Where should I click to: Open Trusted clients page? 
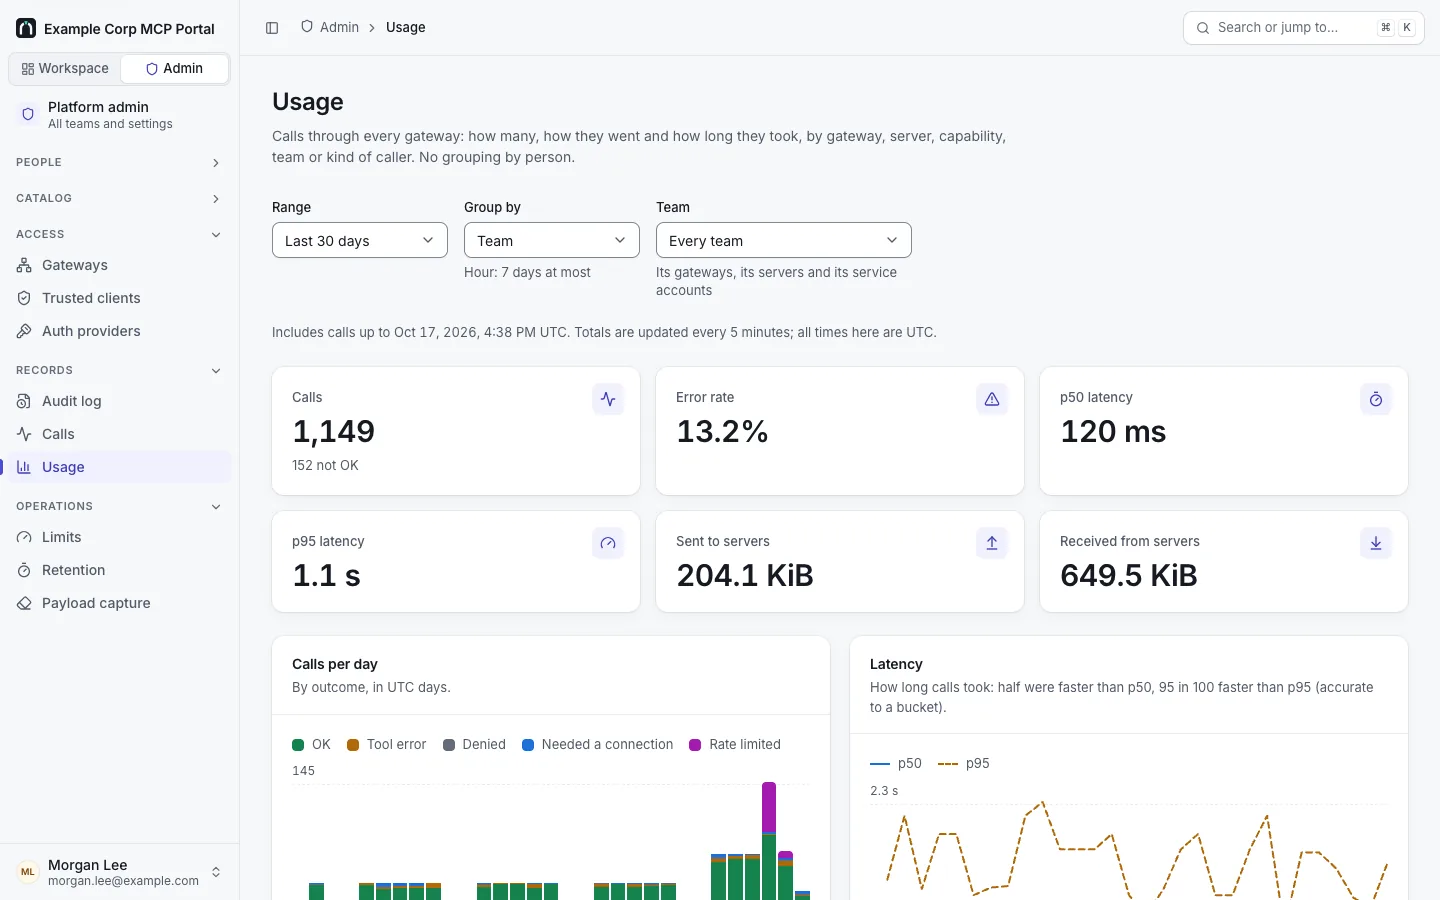(120, 298)
